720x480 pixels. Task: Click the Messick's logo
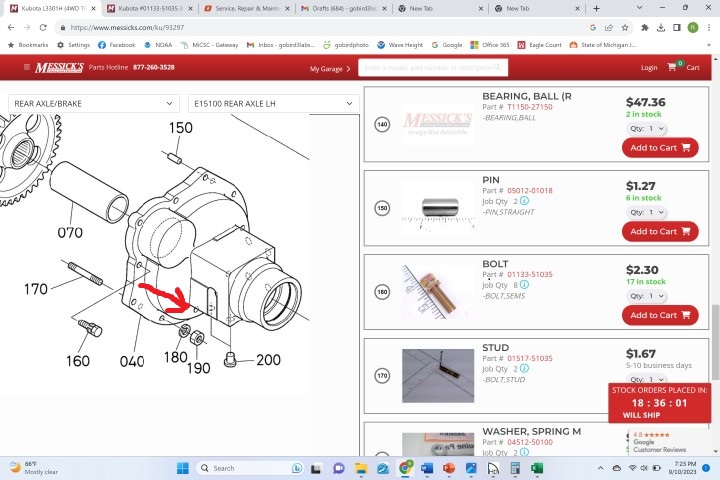[59, 68]
